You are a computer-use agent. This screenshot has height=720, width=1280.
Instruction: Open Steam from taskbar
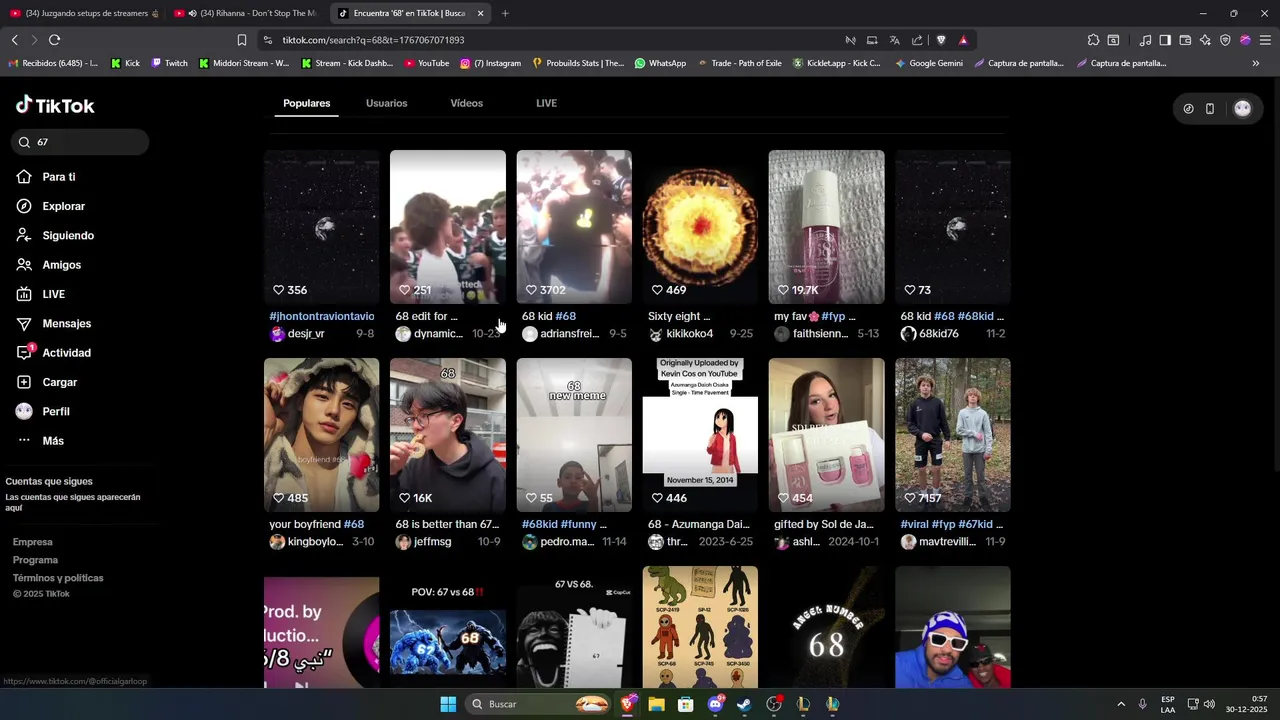point(744,704)
